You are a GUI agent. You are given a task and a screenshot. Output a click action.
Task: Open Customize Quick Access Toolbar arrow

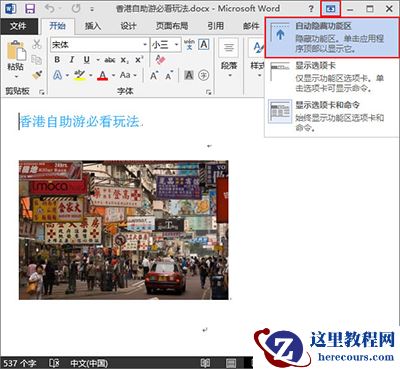coord(92,9)
